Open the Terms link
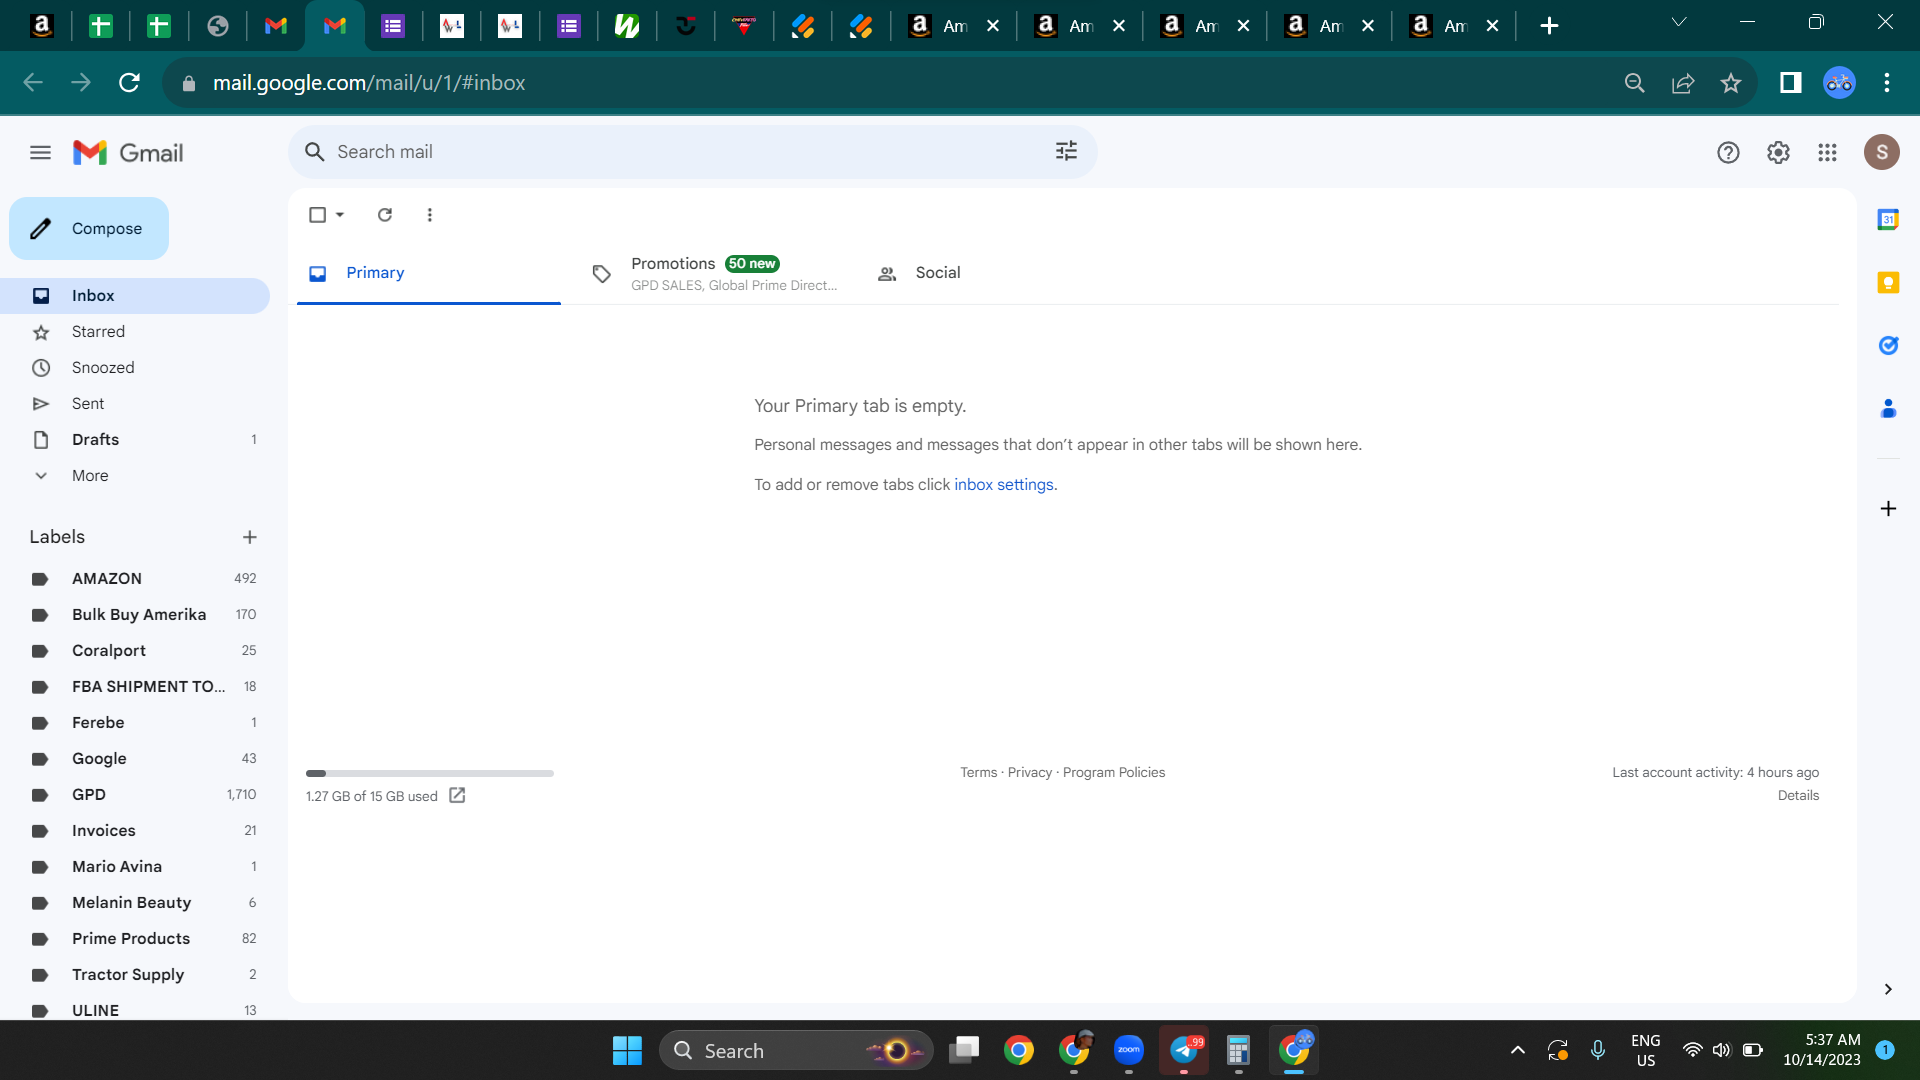Screen dimensions: 1920x1080 [978, 773]
